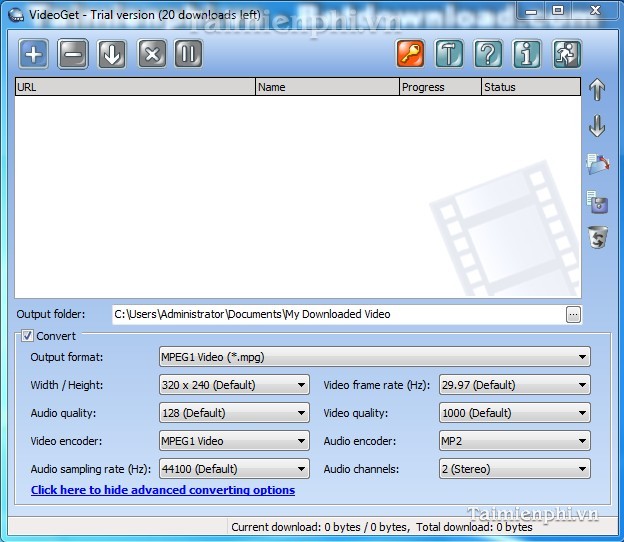Expand the Audio quality dropdown

pos(234,413)
